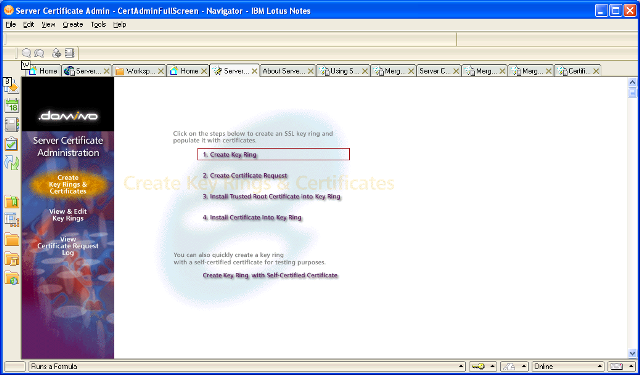The image size is (640, 375).
Task: Expand the status message history arrow
Action: click(x=461, y=366)
